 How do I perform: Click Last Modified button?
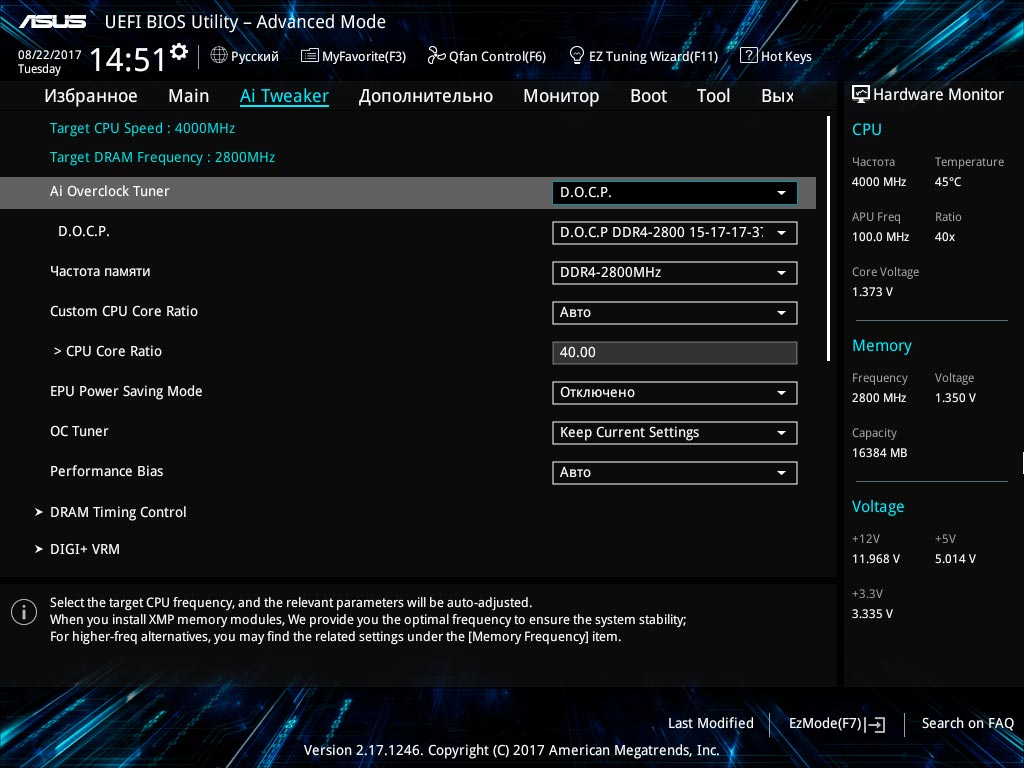[711, 723]
